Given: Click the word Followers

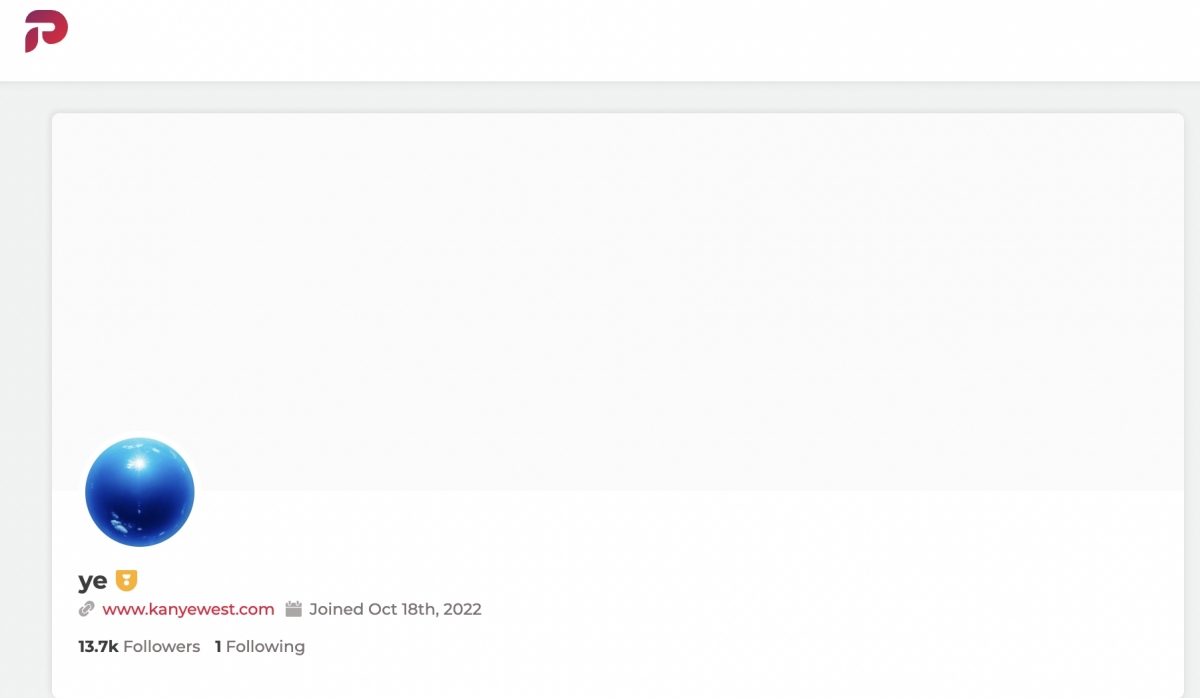Looking at the screenshot, I should click(162, 647).
